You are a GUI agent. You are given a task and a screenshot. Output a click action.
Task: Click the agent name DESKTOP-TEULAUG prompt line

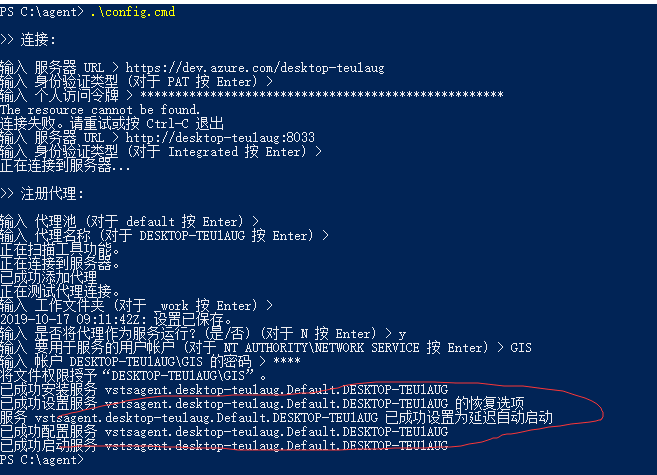pyautogui.click(x=165, y=235)
